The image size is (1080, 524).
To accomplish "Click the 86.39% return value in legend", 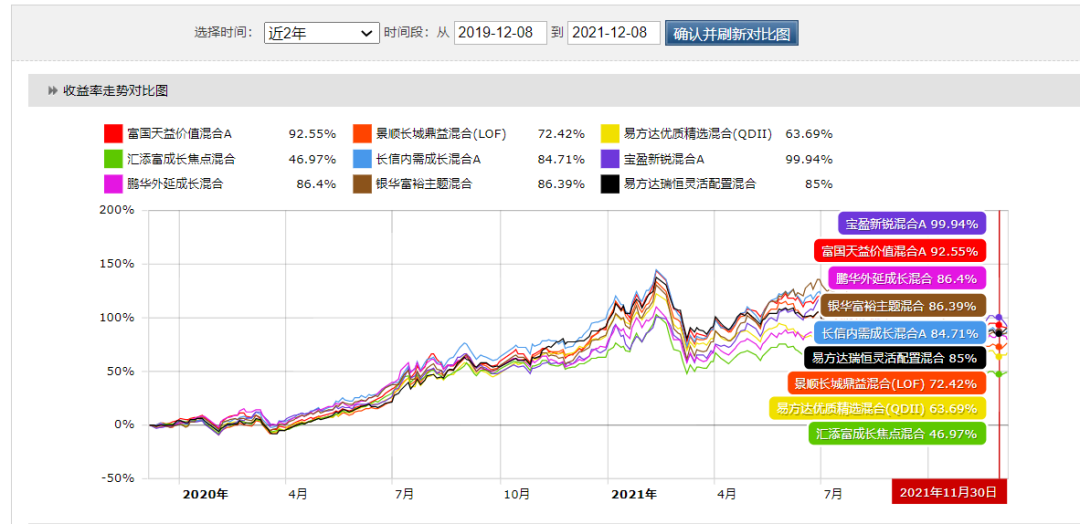I will (561, 184).
